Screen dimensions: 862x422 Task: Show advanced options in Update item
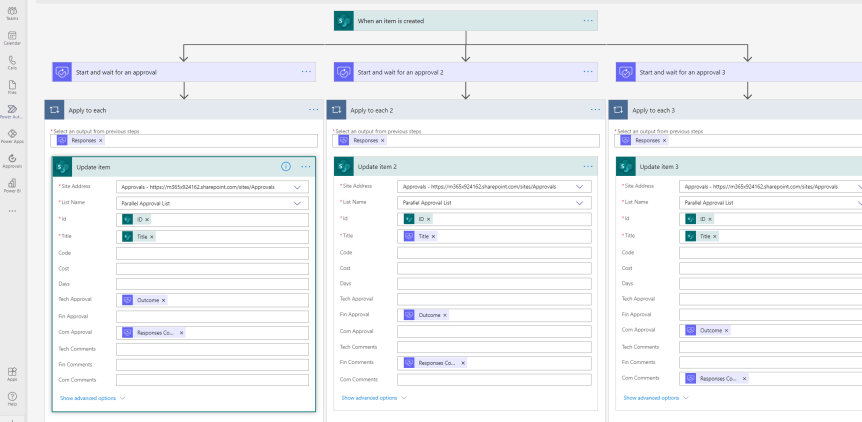point(92,398)
